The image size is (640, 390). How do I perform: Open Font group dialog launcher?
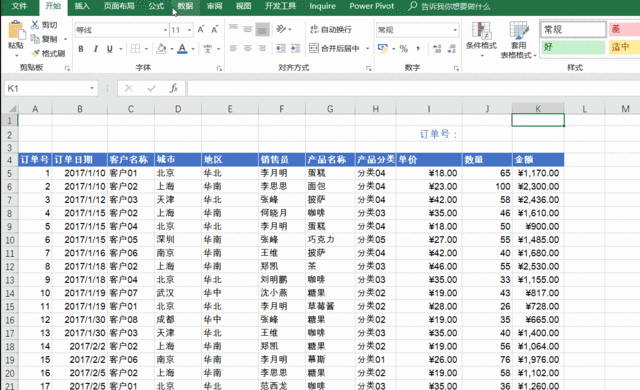(x=220, y=69)
